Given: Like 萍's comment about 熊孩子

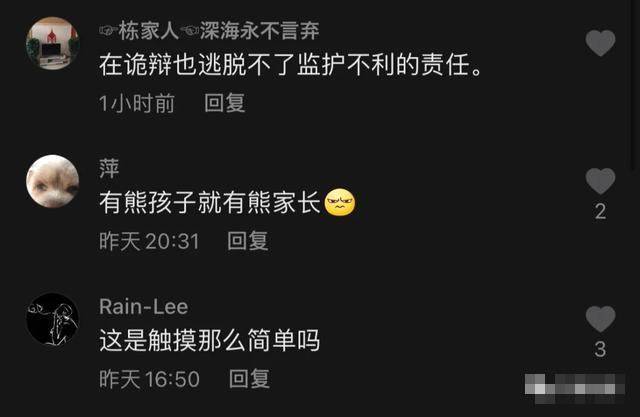Looking at the screenshot, I should (x=600, y=181).
